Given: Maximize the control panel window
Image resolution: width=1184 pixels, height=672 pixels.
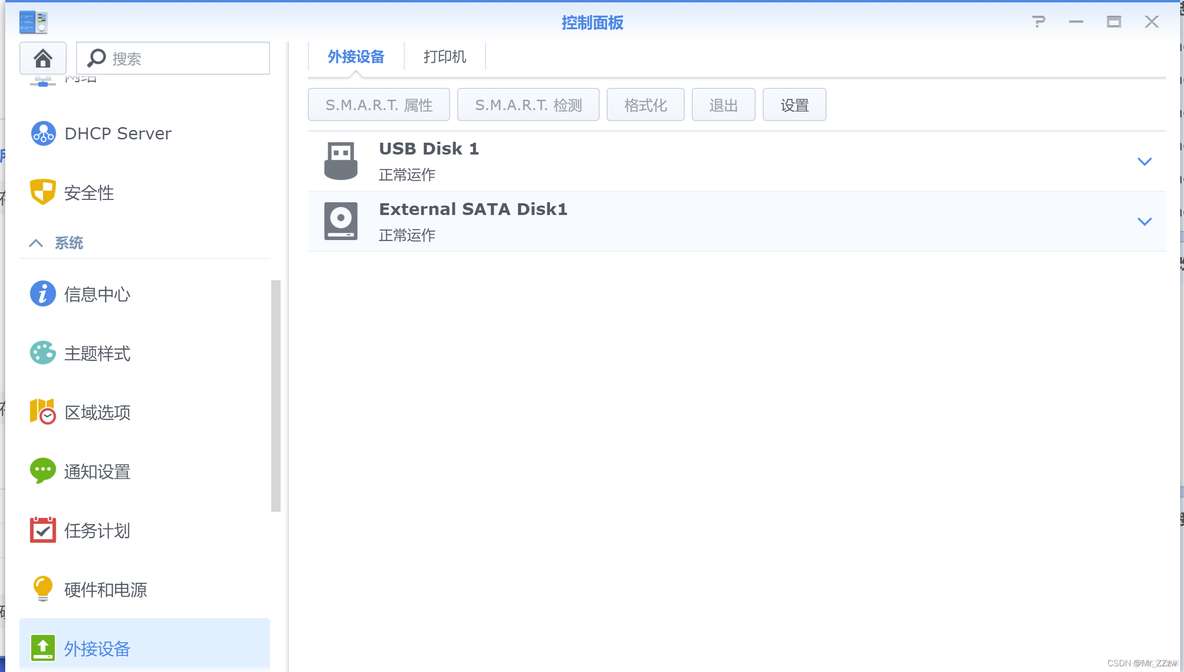Looking at the screenshot, I should coord(1114,22).
